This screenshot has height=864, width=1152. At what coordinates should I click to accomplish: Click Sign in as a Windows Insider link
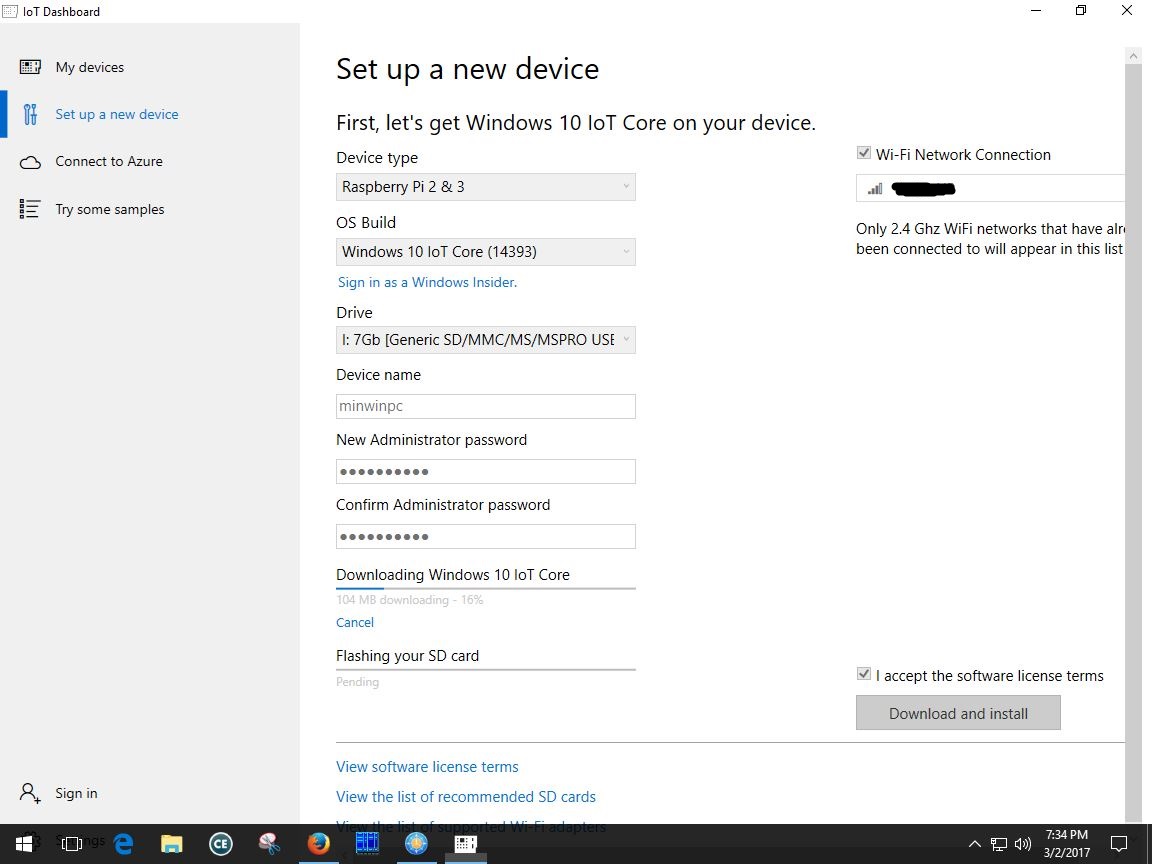click(428, 282)
